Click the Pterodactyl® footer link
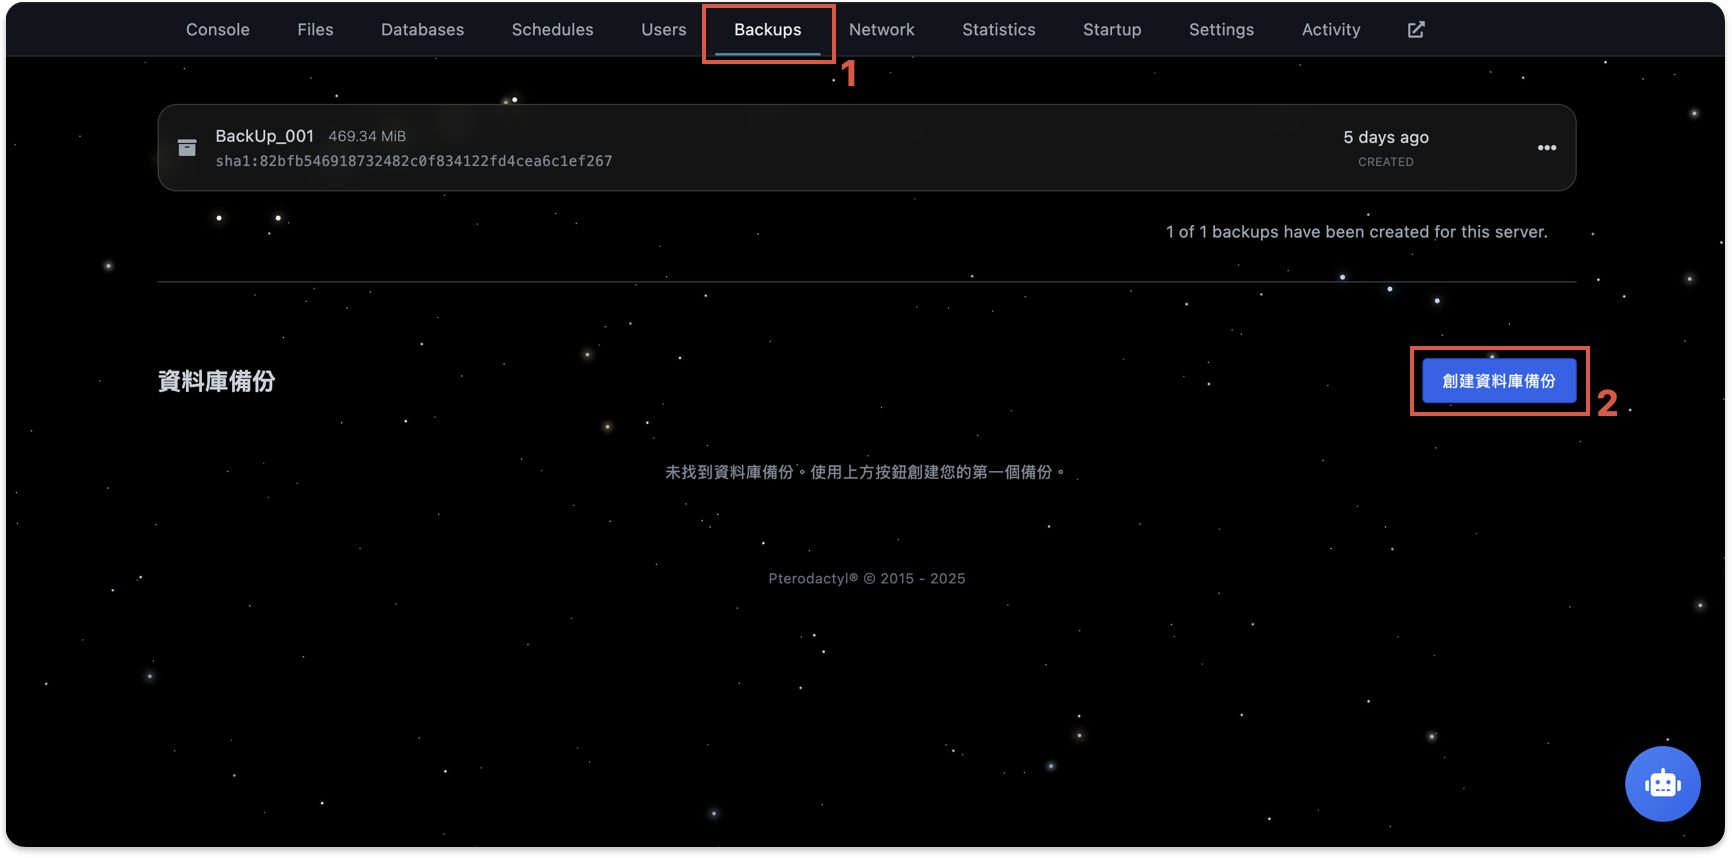 [x=813, y=579]
